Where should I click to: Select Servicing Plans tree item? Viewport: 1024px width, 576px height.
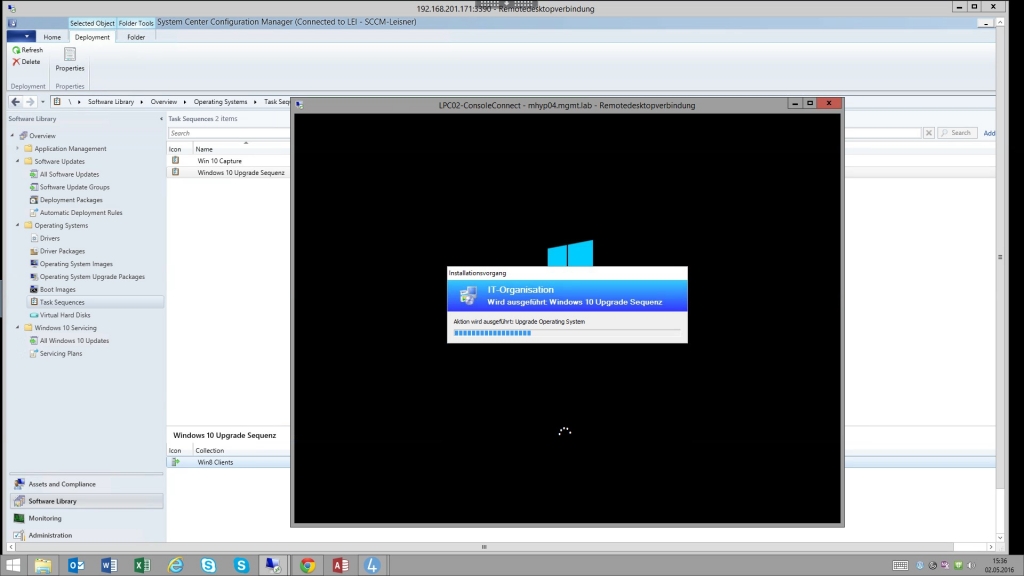[56, 353]
